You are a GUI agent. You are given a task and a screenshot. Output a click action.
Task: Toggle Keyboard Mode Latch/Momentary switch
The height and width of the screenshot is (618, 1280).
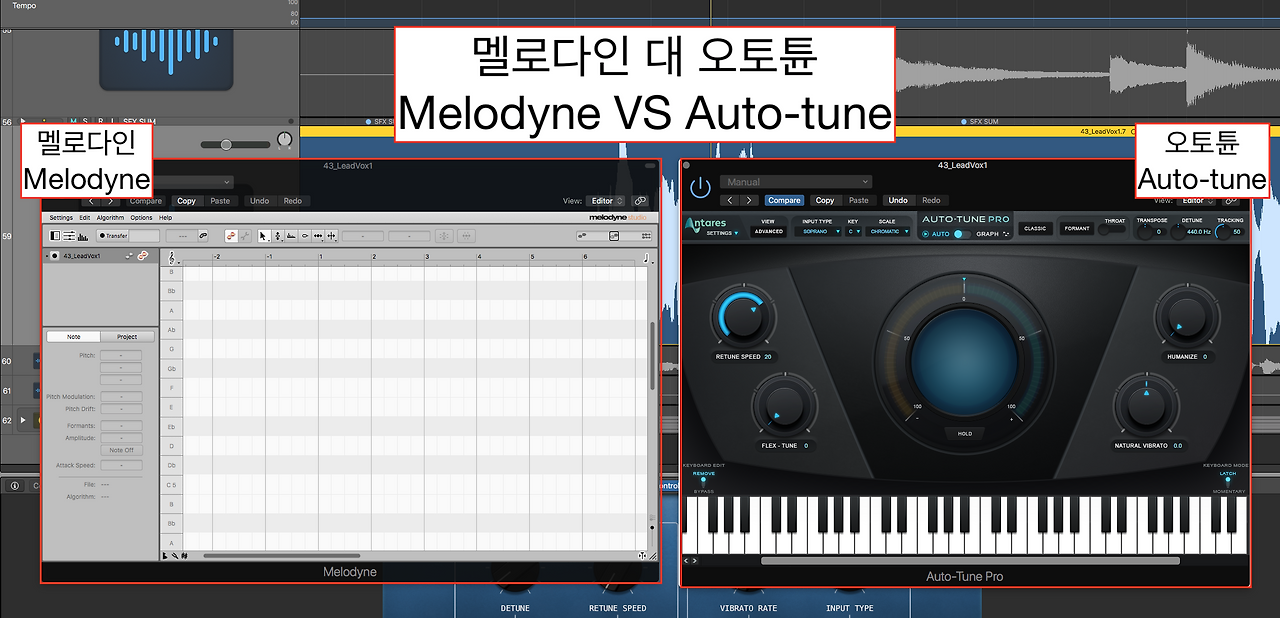[x=1228, y=483]
